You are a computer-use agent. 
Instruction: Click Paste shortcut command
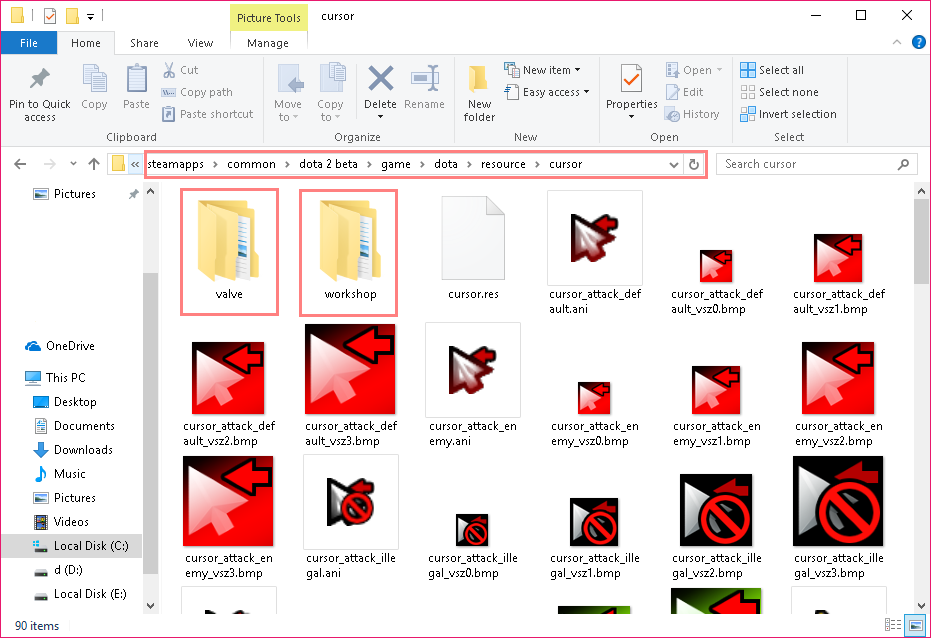tap(208, 114)
